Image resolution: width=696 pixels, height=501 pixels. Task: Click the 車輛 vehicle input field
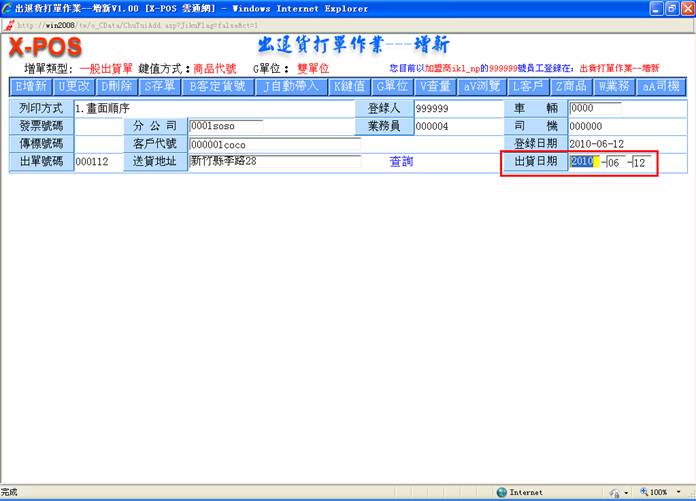click(594, 109)
